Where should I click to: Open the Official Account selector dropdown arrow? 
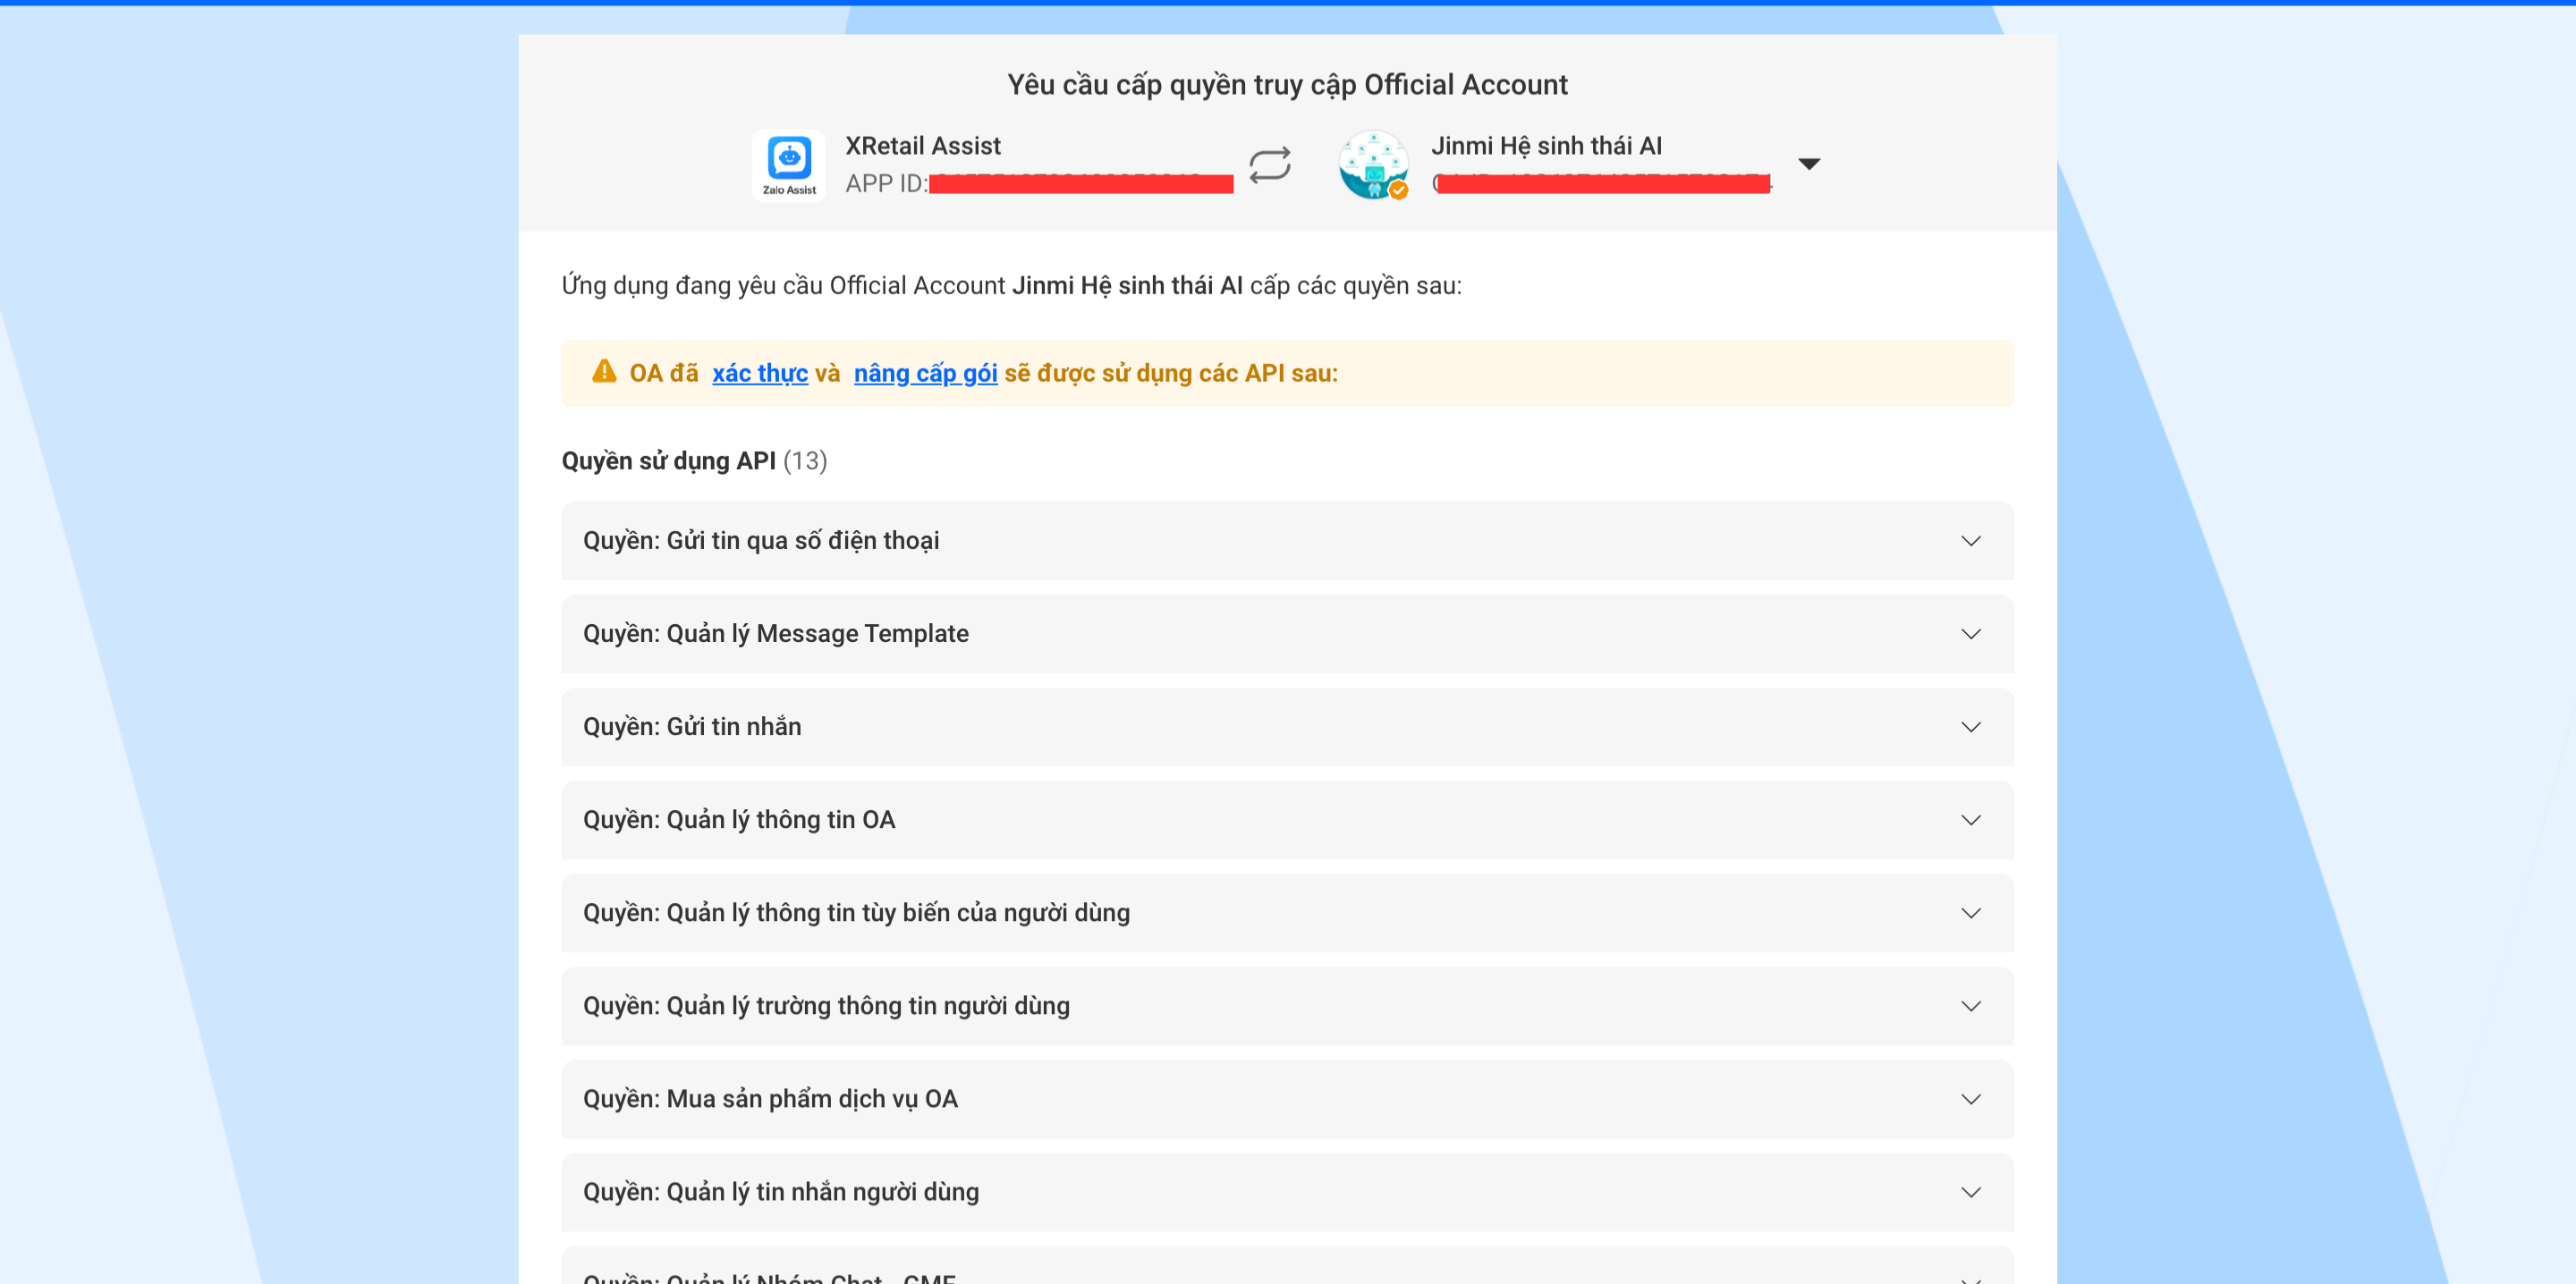[x=1808, y=164]
